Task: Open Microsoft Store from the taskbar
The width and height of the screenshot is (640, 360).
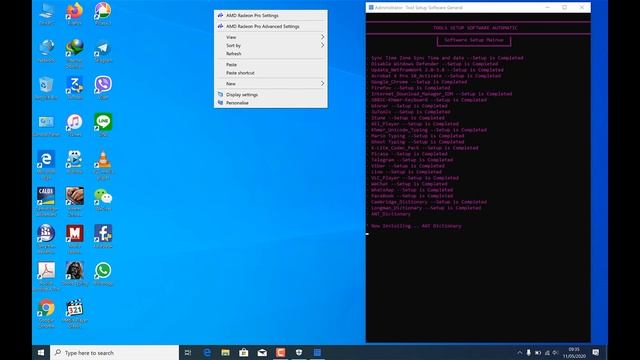Action: click(x=244, y=353)
